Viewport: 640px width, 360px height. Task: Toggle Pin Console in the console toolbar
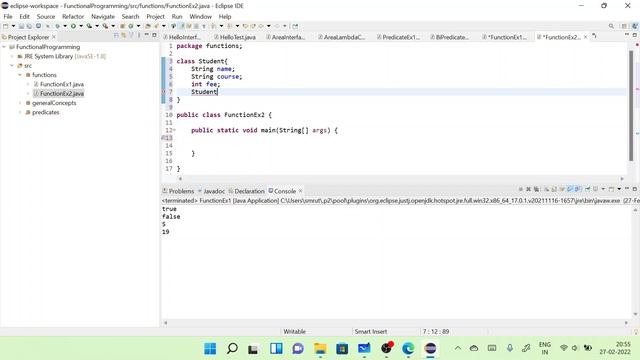point(587,189)
